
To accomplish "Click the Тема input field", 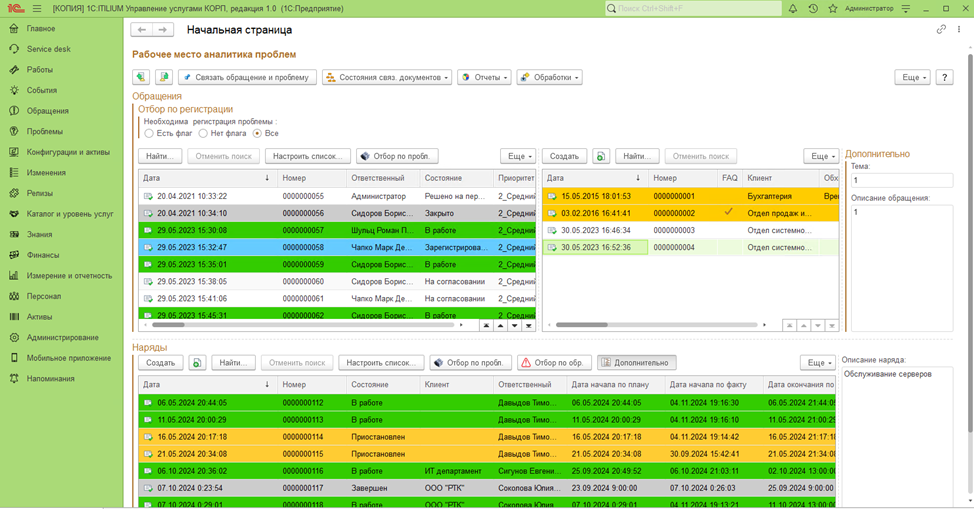I will click(x=901, y=180).
